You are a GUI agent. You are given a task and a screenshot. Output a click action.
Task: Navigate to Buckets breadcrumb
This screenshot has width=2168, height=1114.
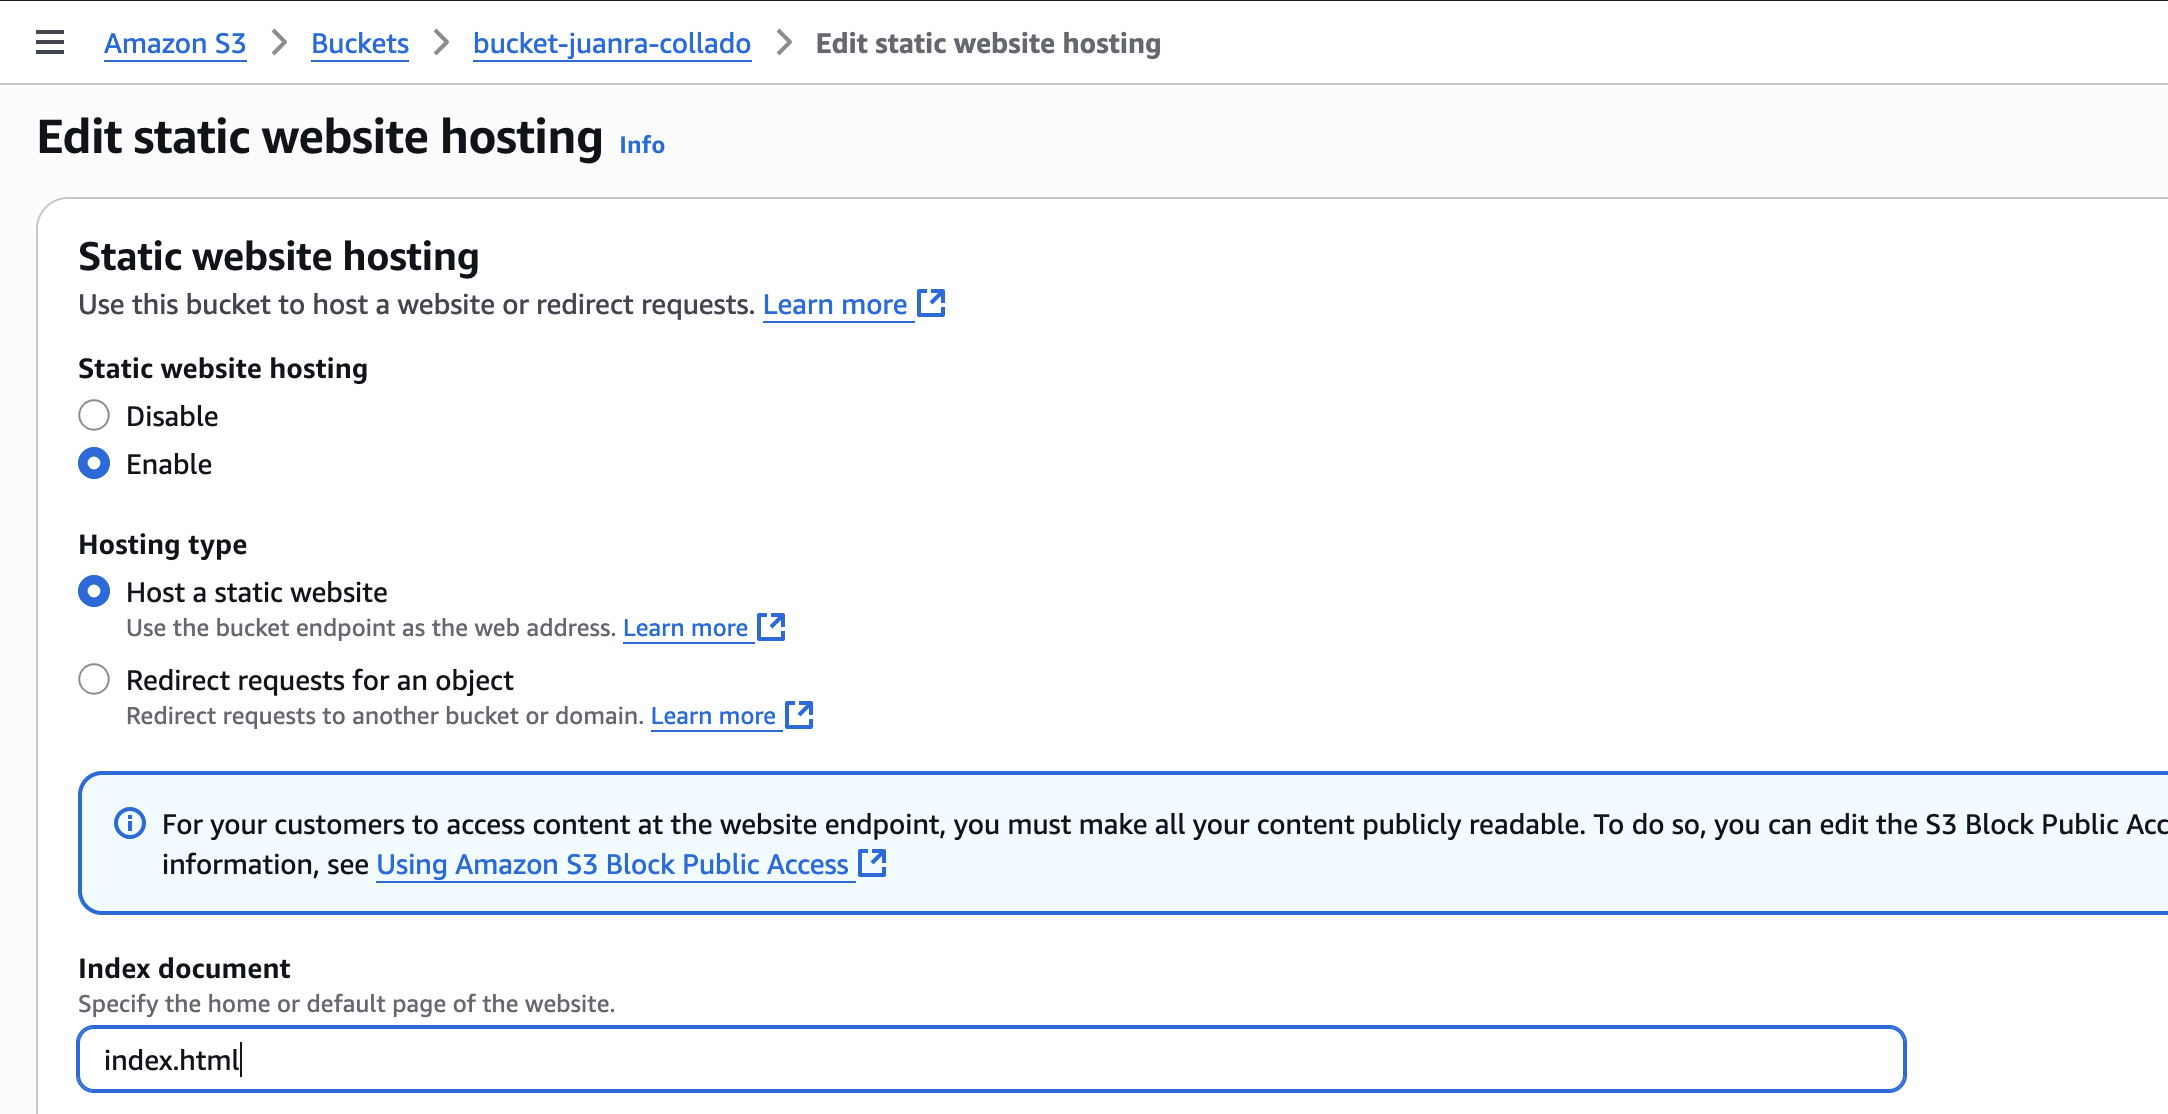coord(360,43)
